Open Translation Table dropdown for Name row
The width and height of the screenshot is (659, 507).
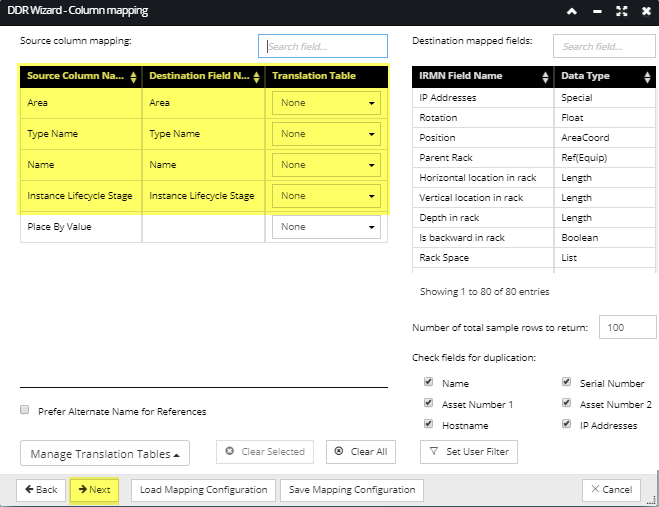(x=326, y=165)
